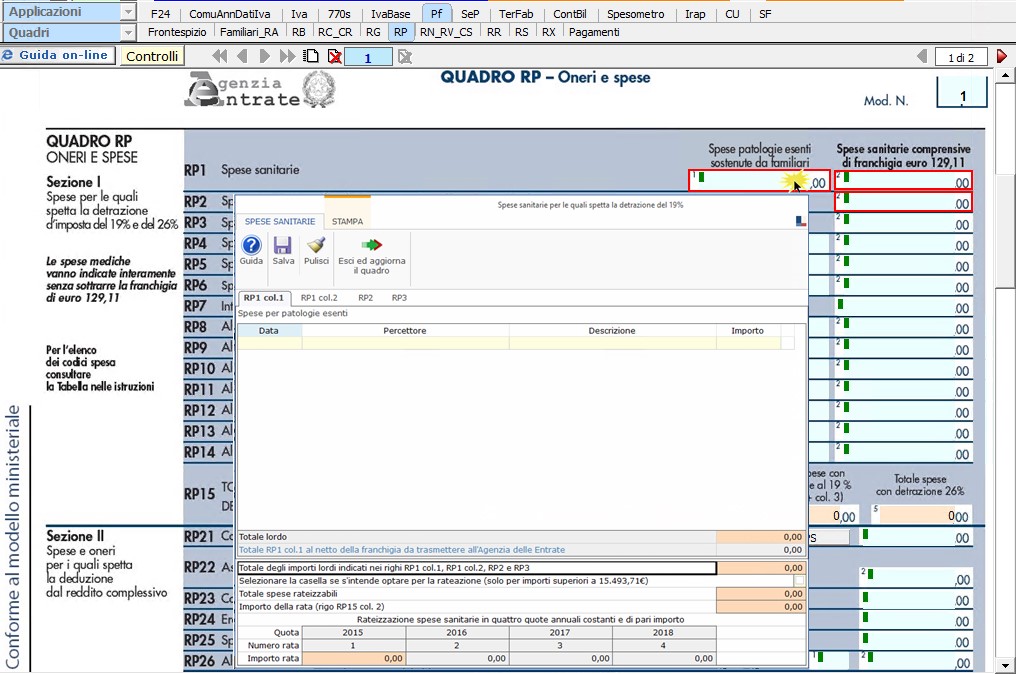Click the RP1 Spese patologie esenti field
This screenshot has width=1016, height=674.
[759, 181]
